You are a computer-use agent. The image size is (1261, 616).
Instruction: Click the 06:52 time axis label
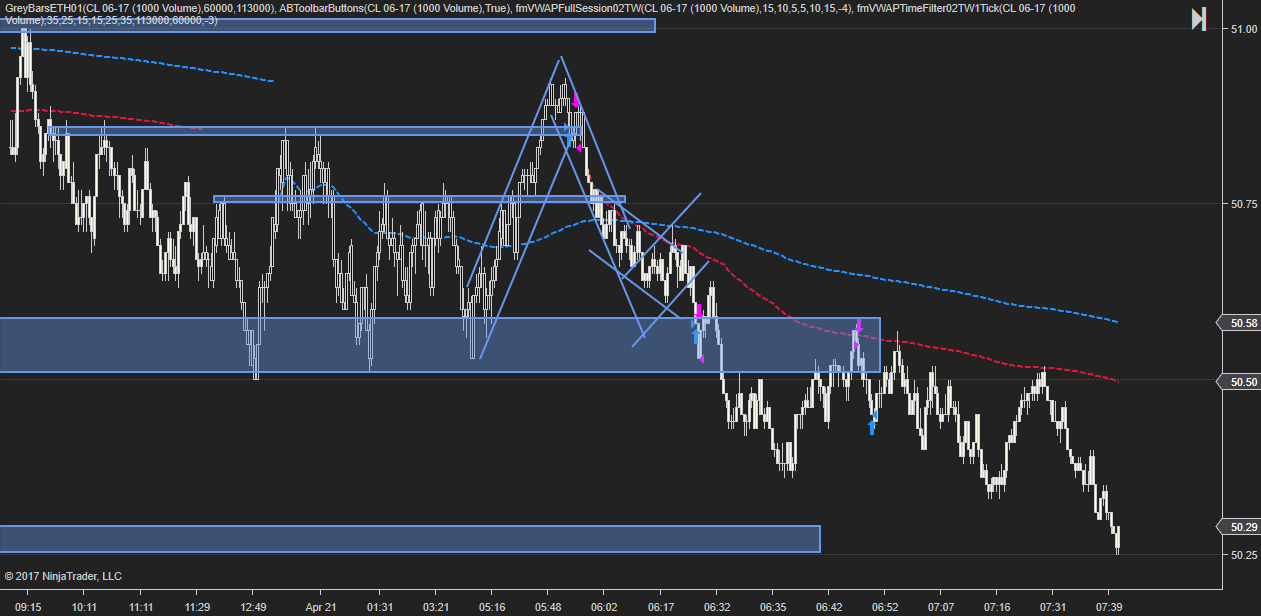(x=885, y=607)
